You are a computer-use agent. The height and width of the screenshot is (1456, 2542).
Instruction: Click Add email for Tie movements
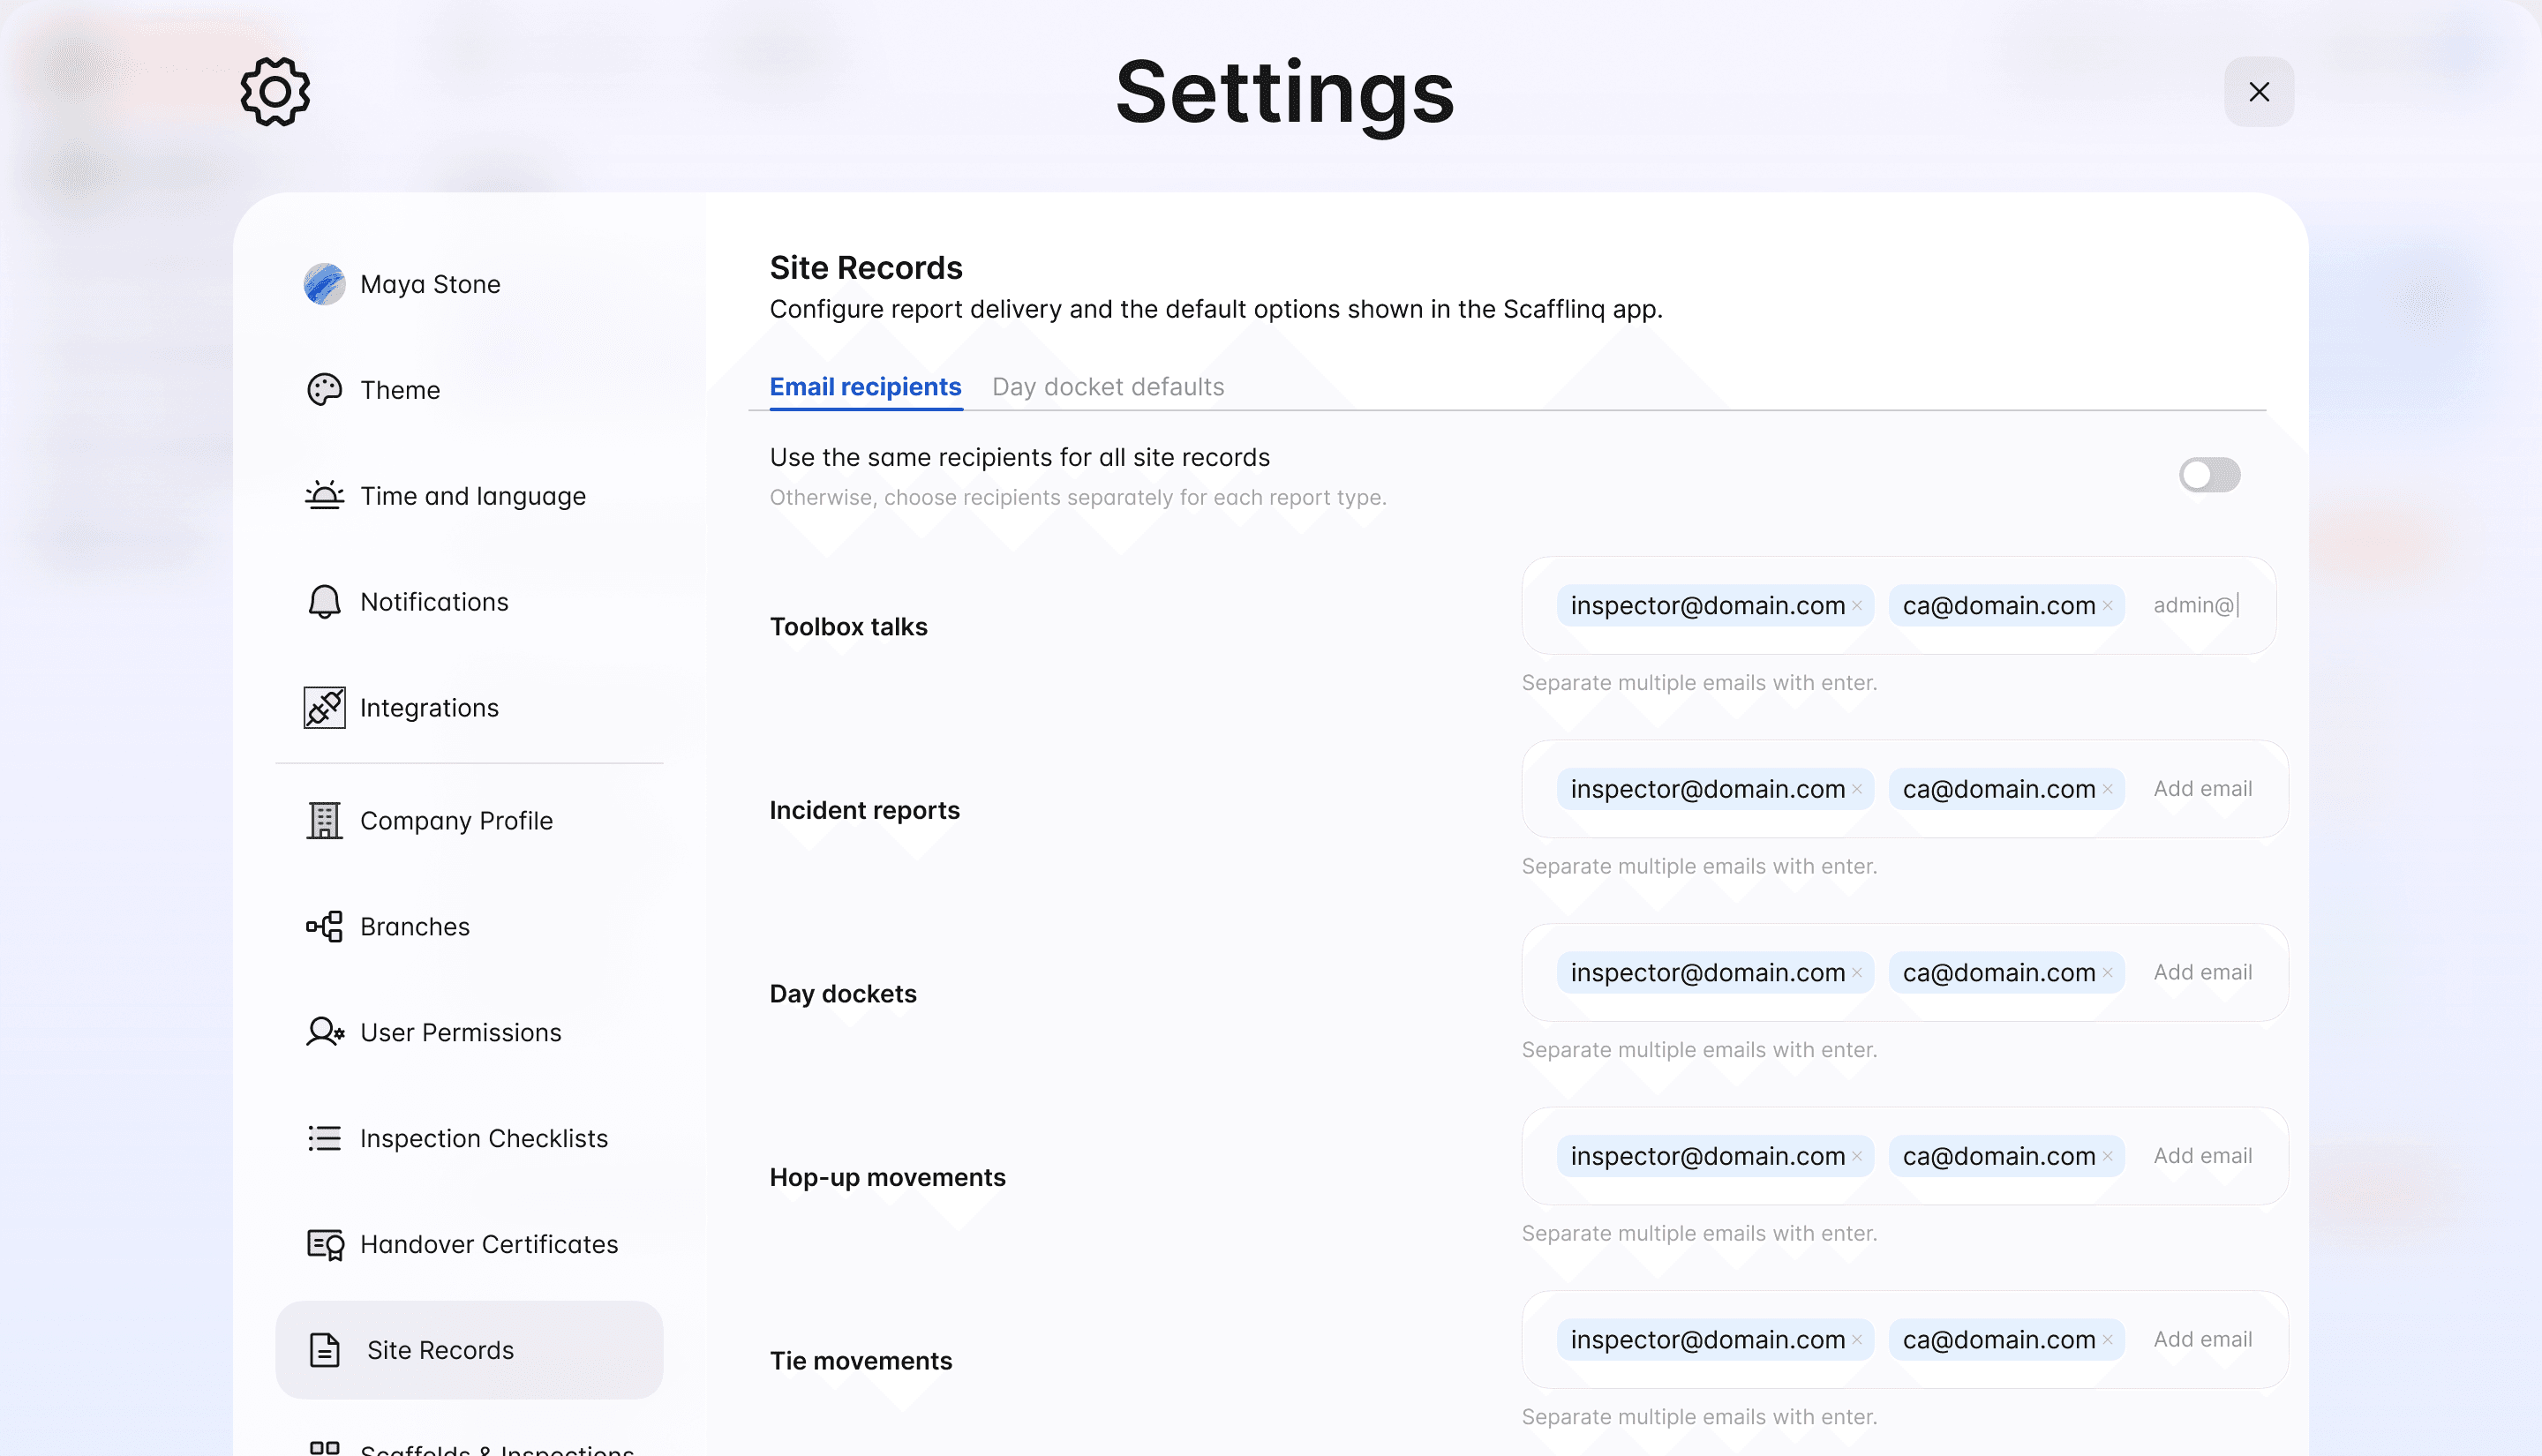point(2202,1340)
